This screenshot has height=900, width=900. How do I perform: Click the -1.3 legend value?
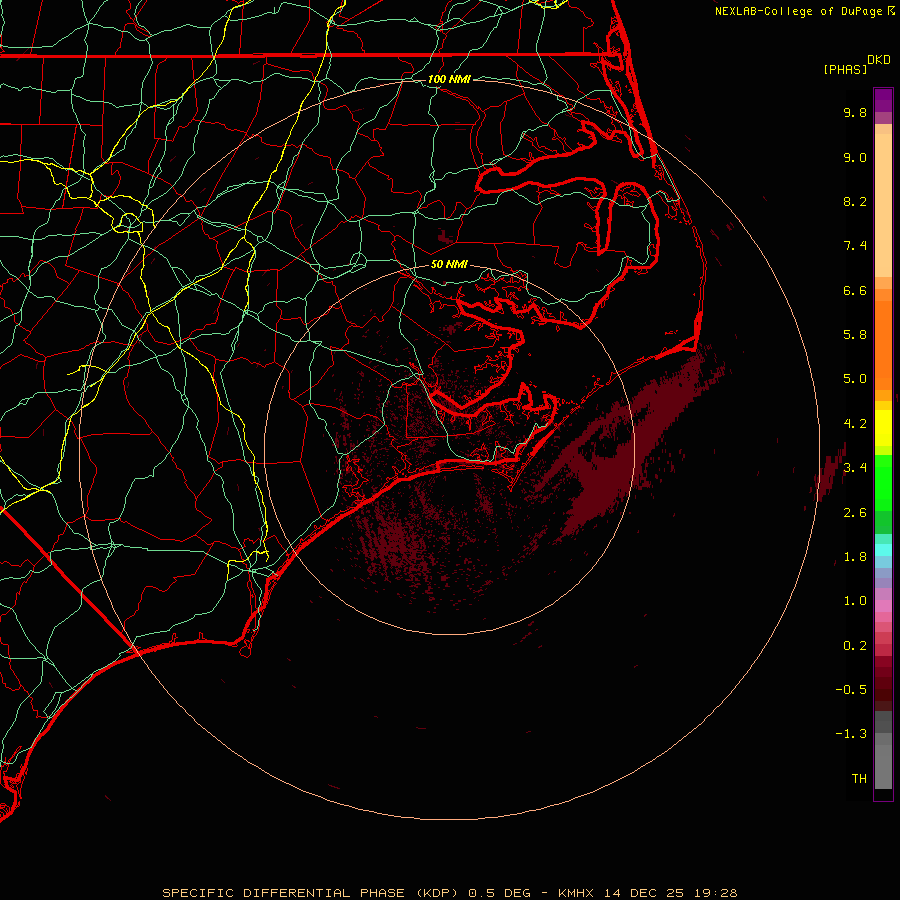851,734
